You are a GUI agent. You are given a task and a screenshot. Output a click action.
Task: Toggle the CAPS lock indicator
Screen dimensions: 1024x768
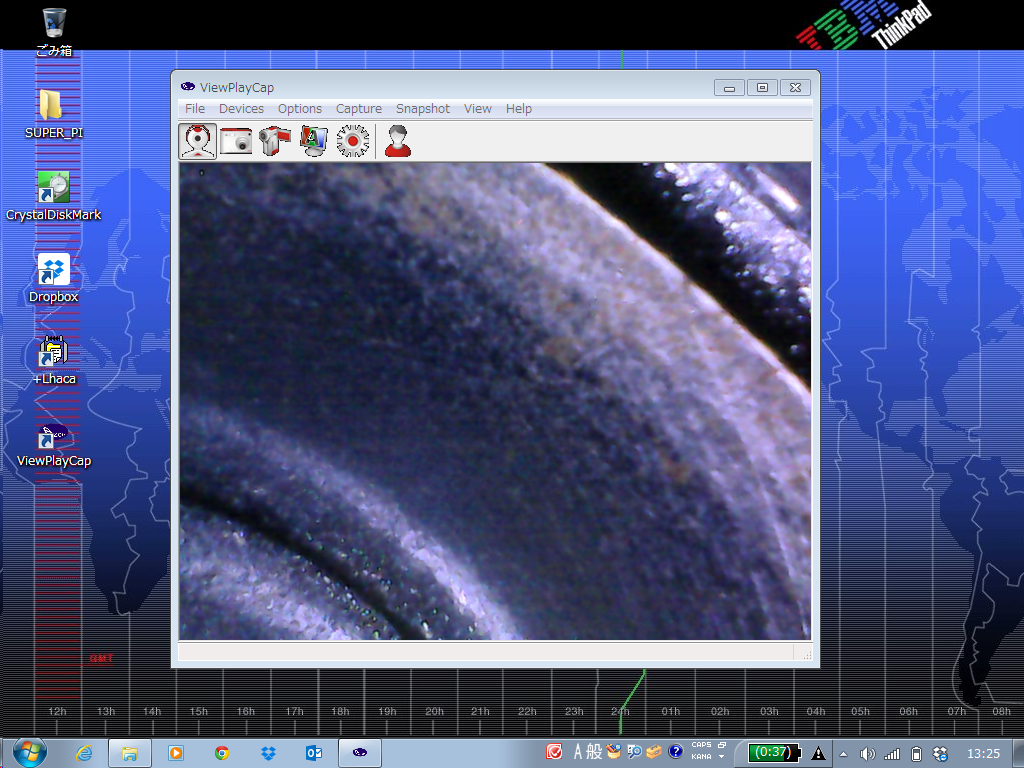coord(701,745)
